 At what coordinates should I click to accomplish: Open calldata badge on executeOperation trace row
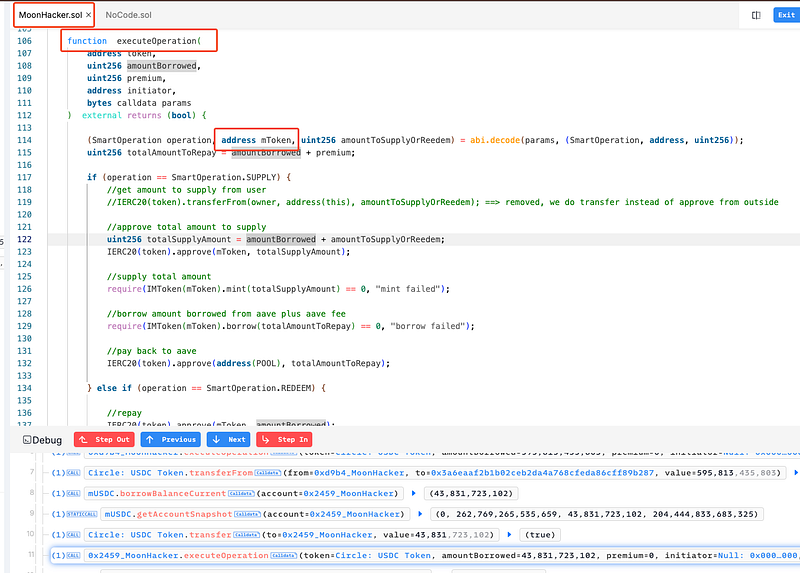click(285, 555)
